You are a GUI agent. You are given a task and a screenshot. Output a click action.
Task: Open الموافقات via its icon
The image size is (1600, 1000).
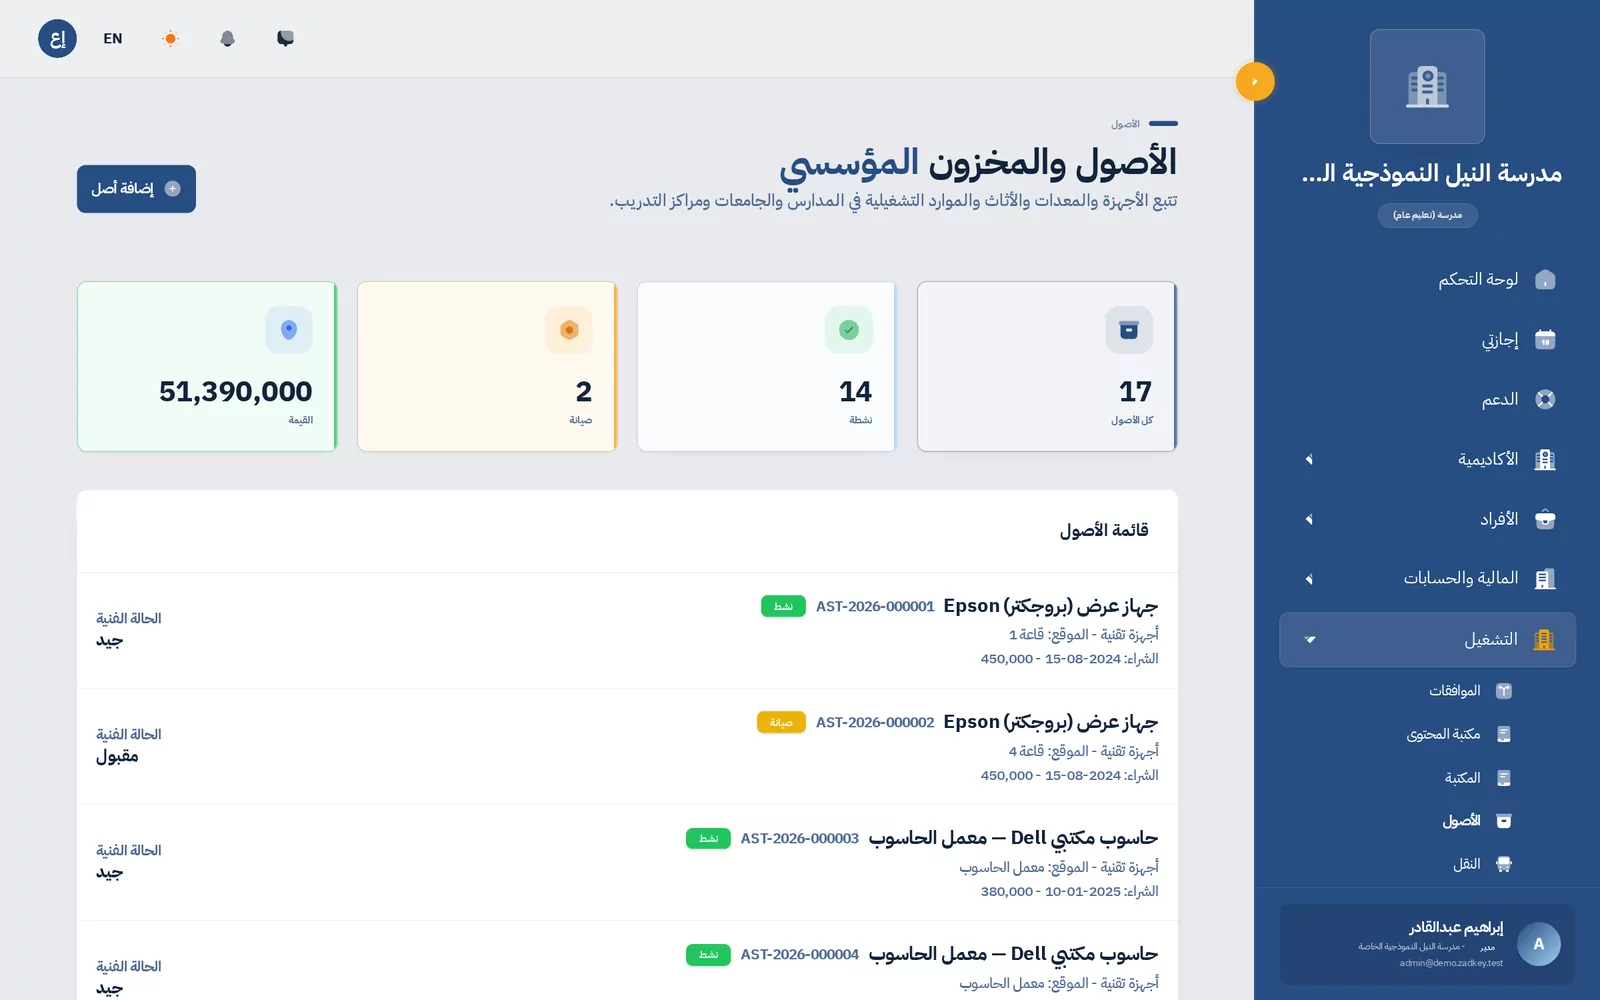pos(1503,691)
